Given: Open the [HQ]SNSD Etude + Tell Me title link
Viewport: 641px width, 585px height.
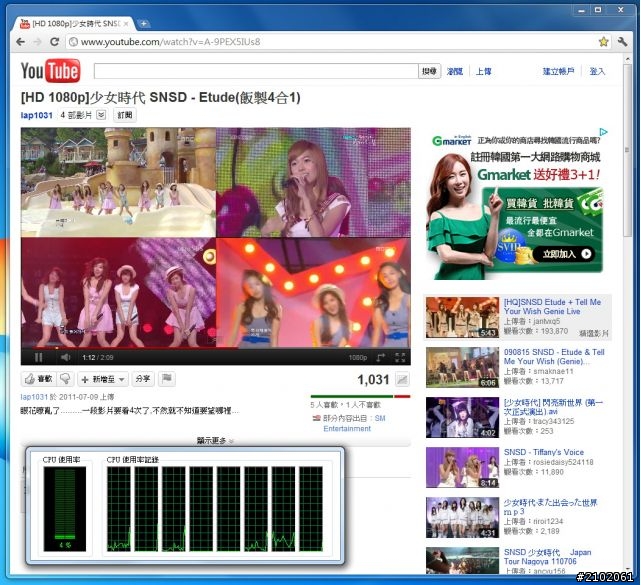Looking at the screenshot, I should [x=552, y=307].
